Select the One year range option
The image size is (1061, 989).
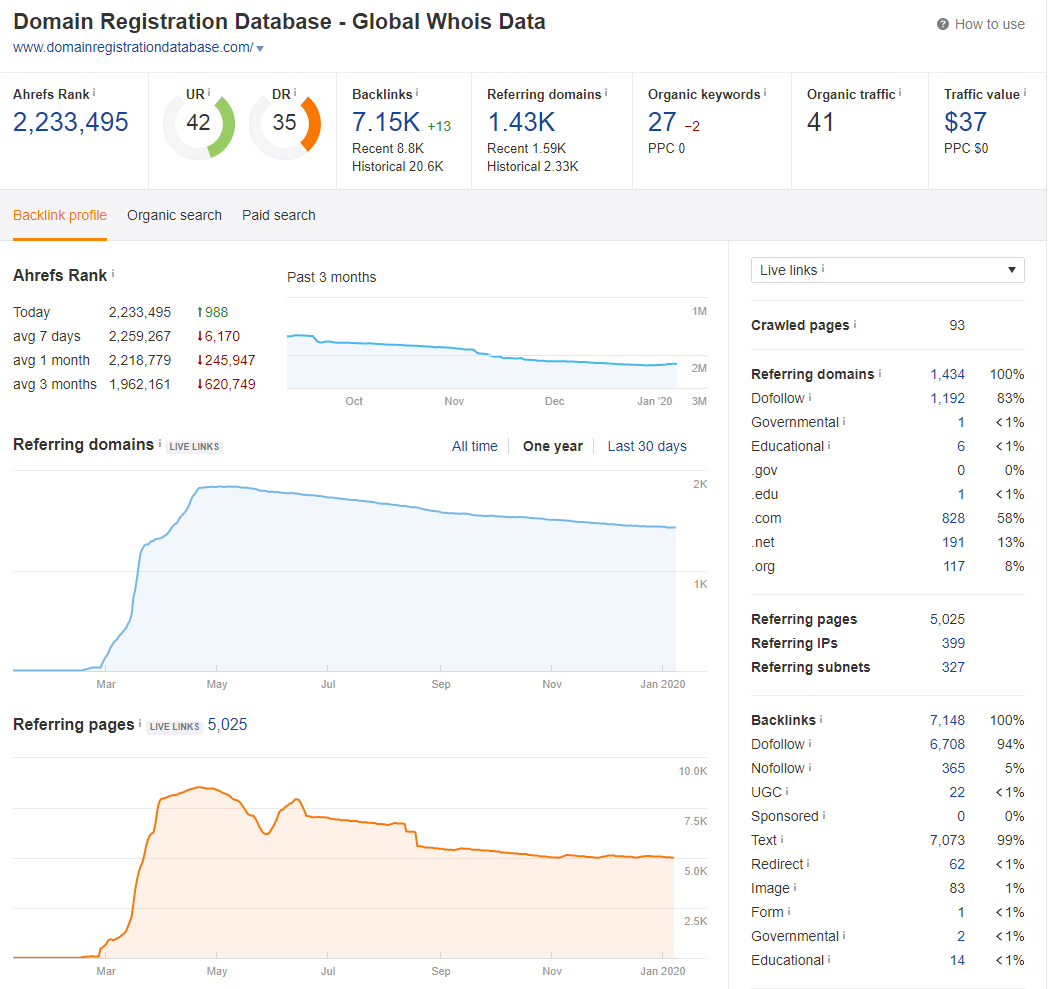point(552,446)
